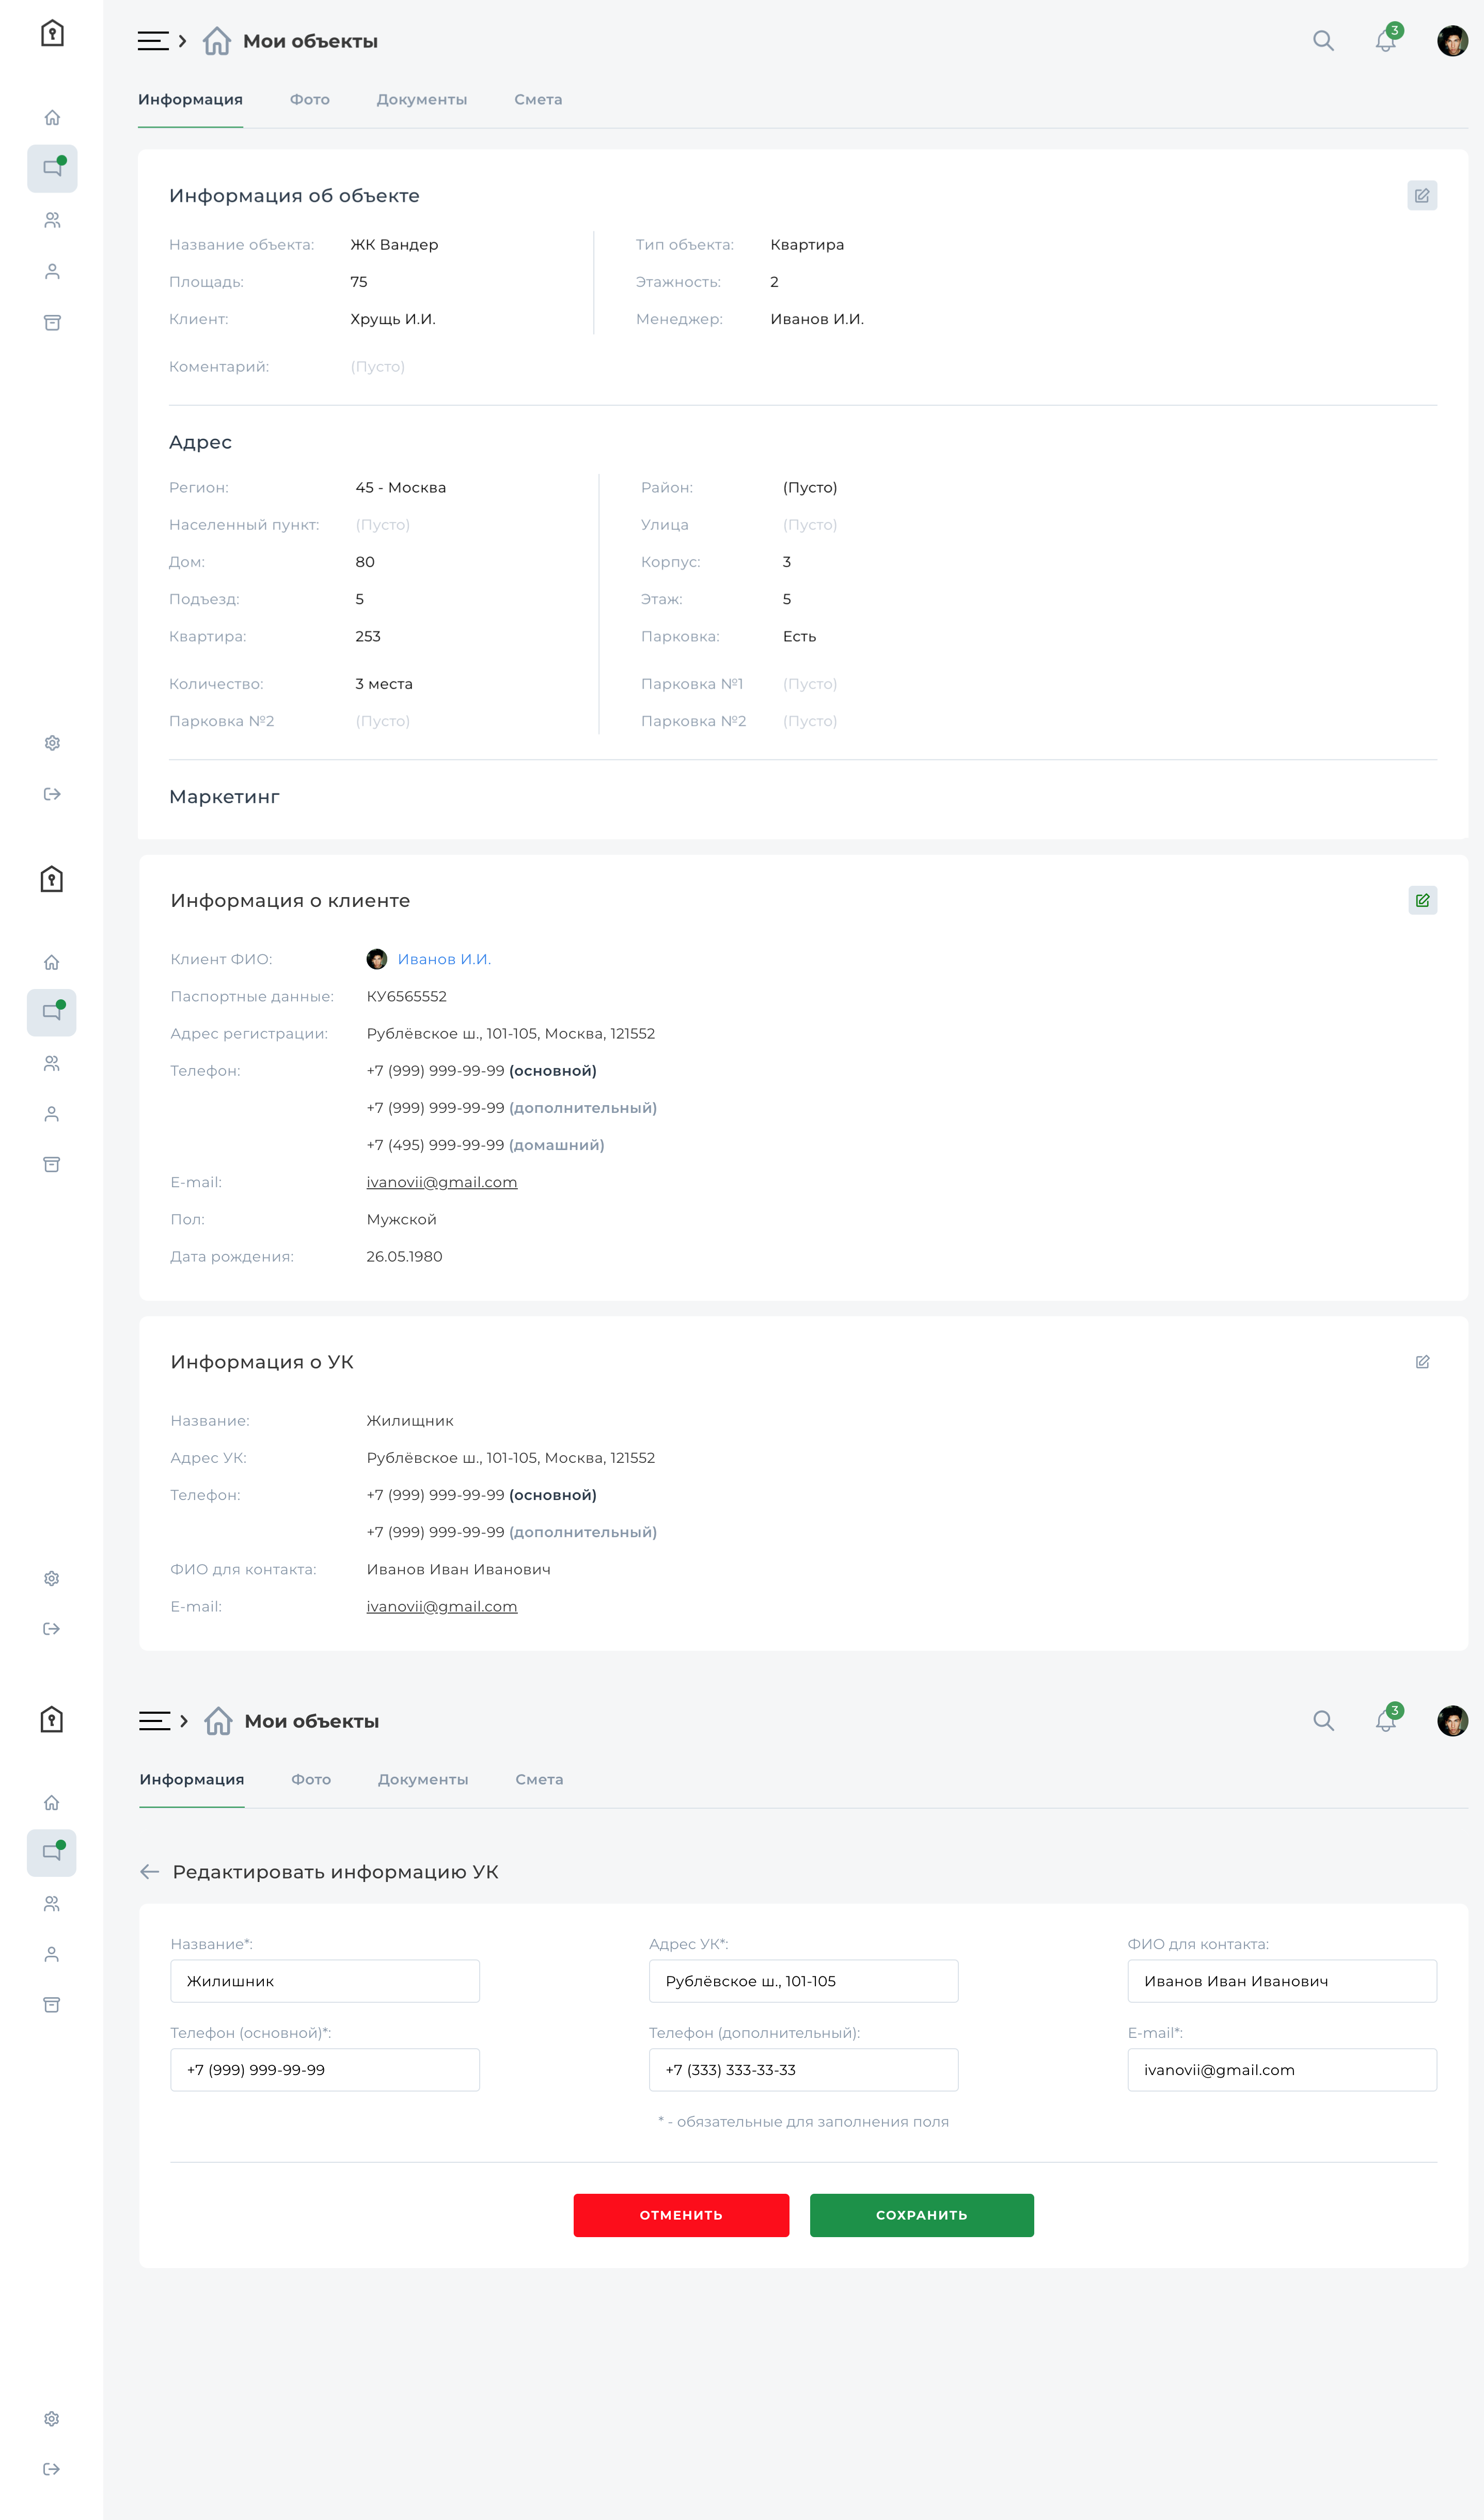1484x2520 pixels.
Task: Open the Информация о УК edit icon
Action: click(1422, 1362)
